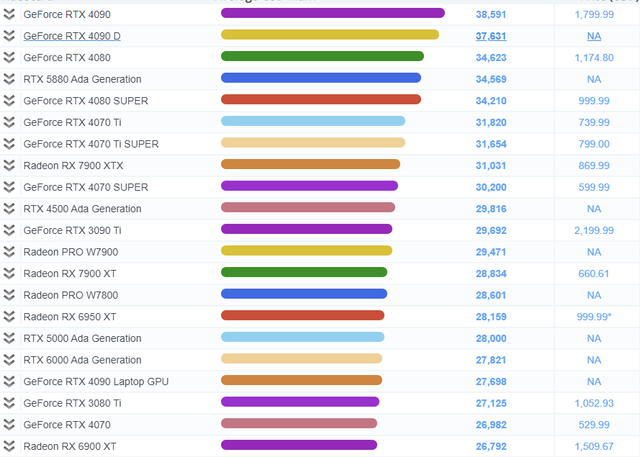Click chevron icon beside GeForce RTX 4070 Ti
This screenshot has width=640, height=457.
tap(9, 122)
